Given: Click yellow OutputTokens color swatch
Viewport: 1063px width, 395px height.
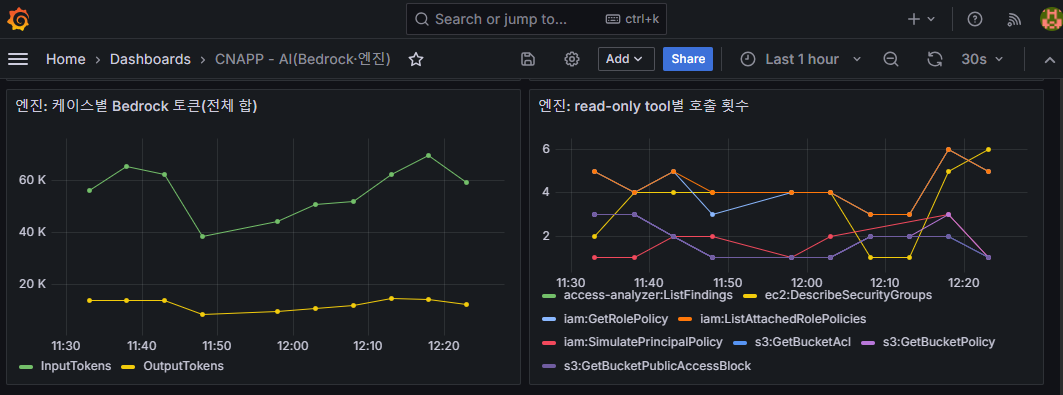Looking at the screenshot, I should (x=129, y=367).
